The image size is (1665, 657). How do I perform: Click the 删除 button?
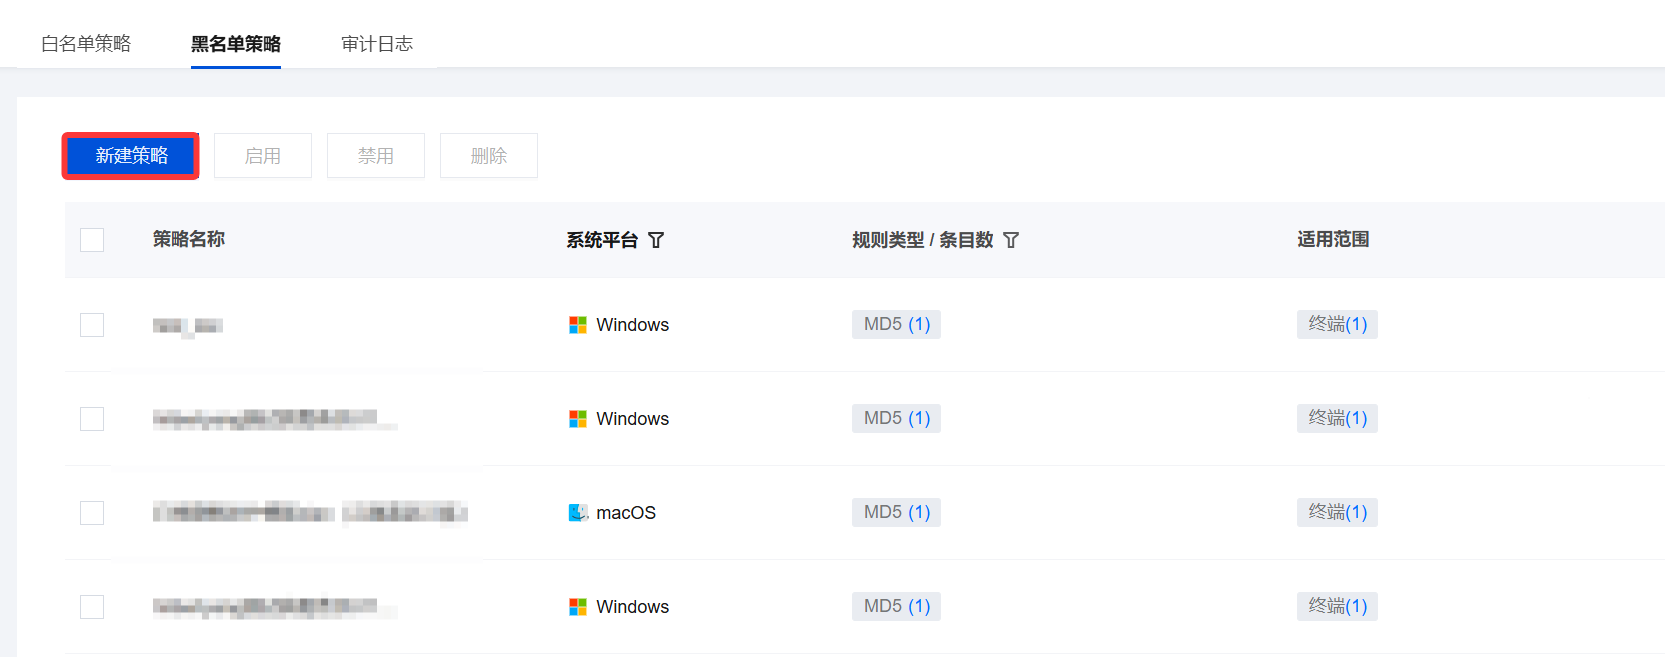pyautogui.click(x=489, y=156)
